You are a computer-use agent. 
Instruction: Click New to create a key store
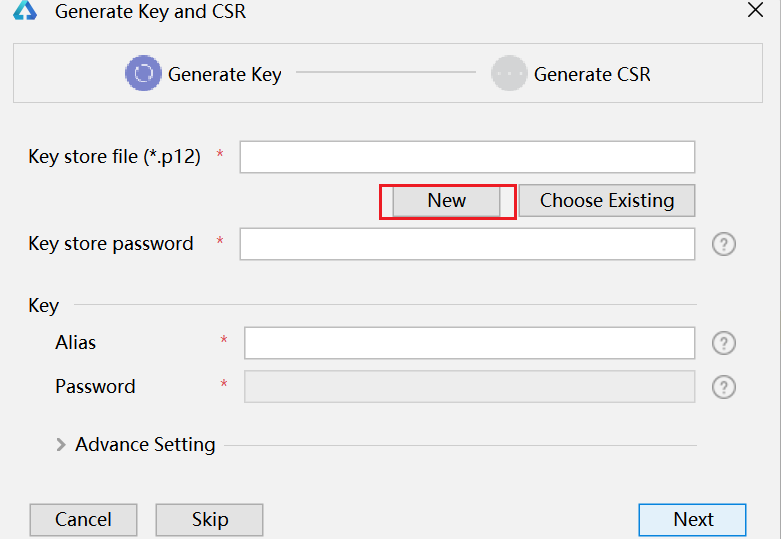[447, 201]
